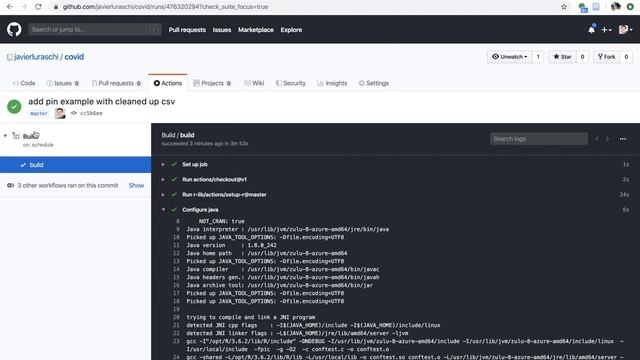This screenshot has width=640, height=360.
Task: Switch to the Code tab
Action: click(x=24, y=83)
